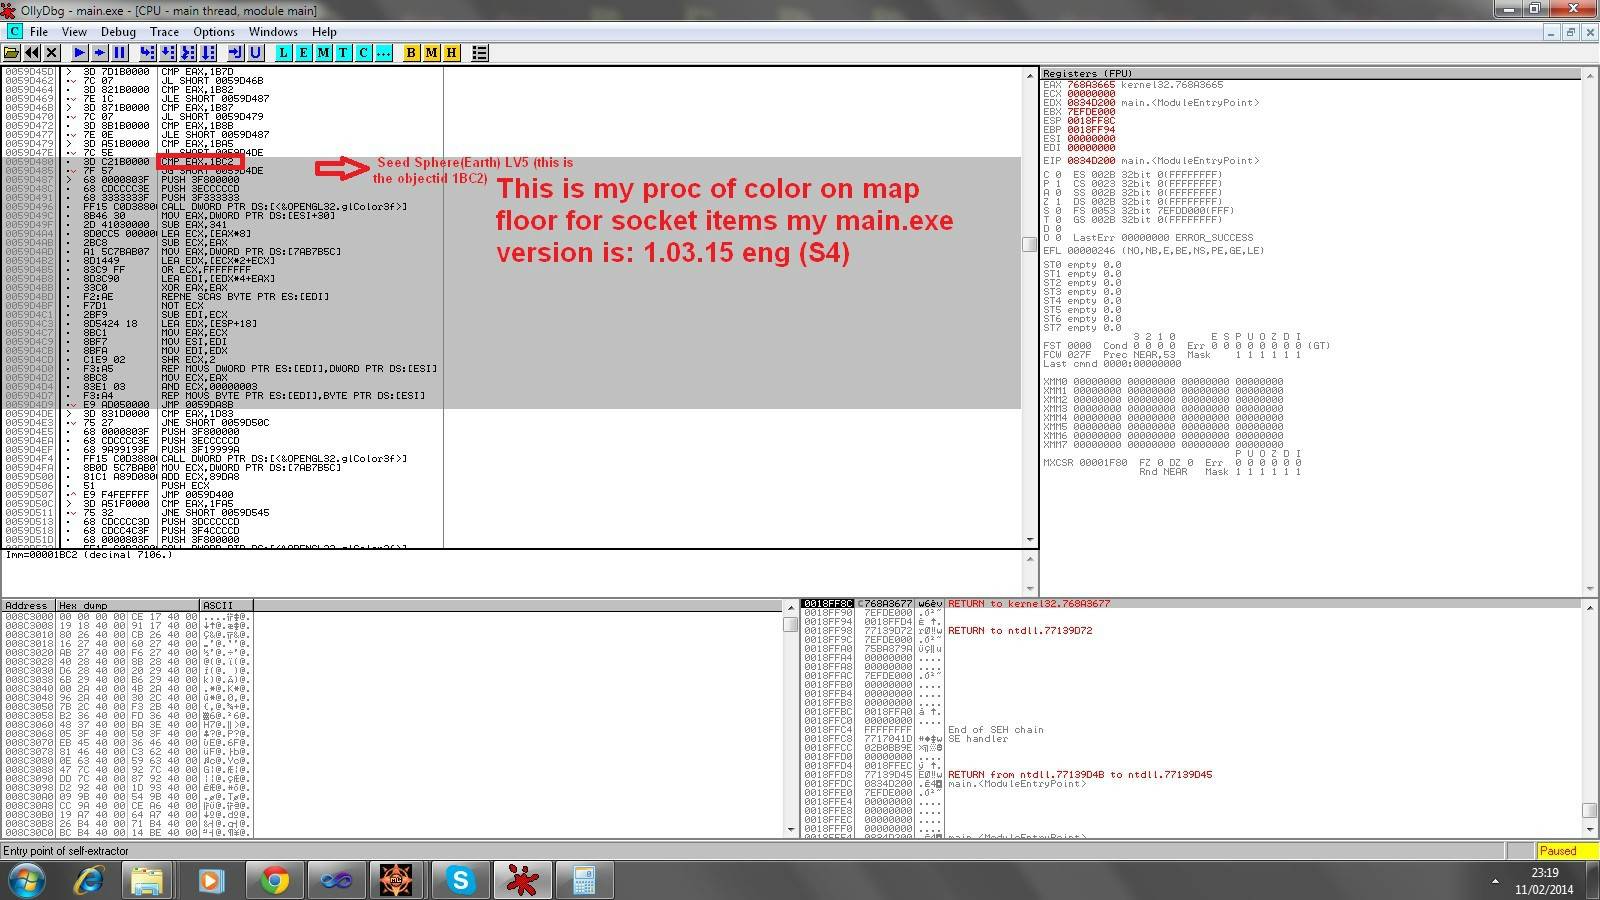Image resolution: width=1600 pixels, height=900 pixels.
Task: Select the JMP 0059DA8B instruction line
Action: (510, 404)
